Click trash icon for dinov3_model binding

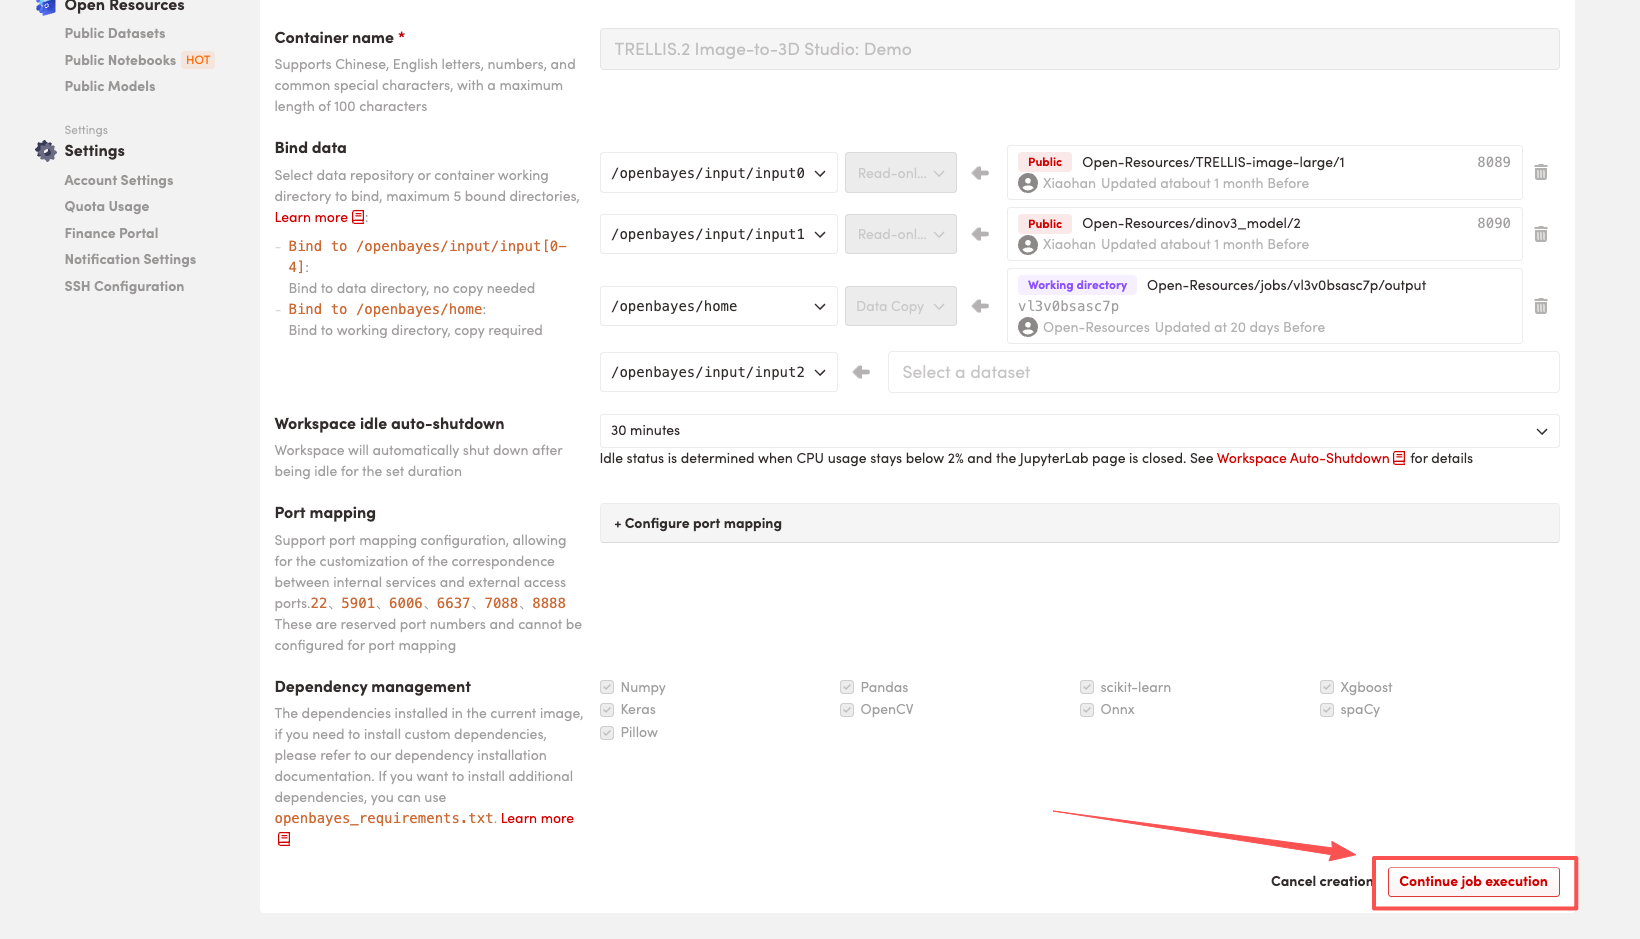click(1540, 234)
